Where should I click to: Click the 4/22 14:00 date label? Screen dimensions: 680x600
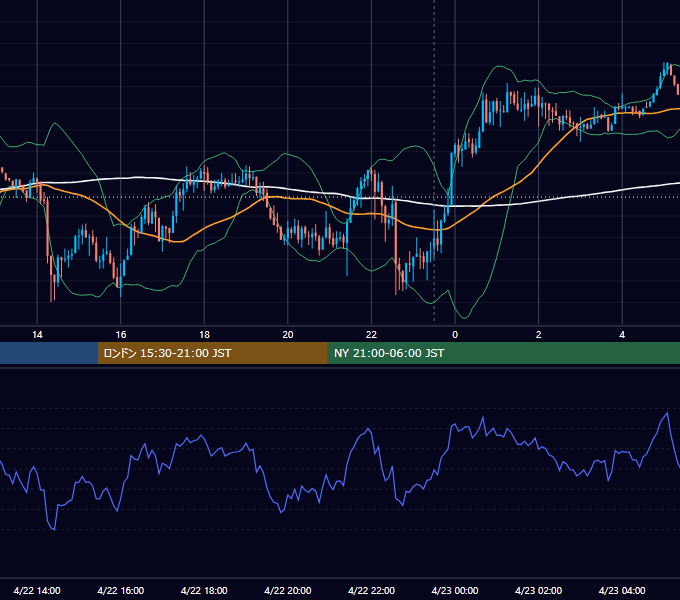click(37, 590)
